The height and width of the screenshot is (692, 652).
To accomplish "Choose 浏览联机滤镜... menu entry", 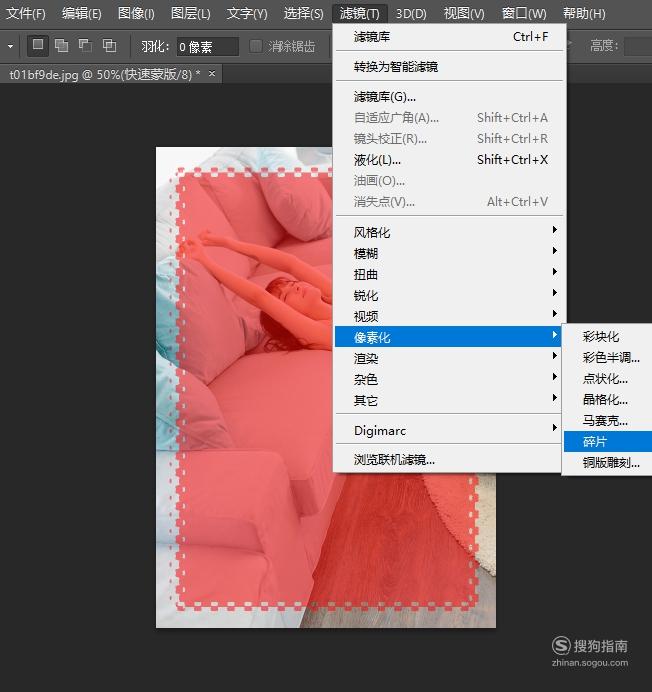I will 449,460.
